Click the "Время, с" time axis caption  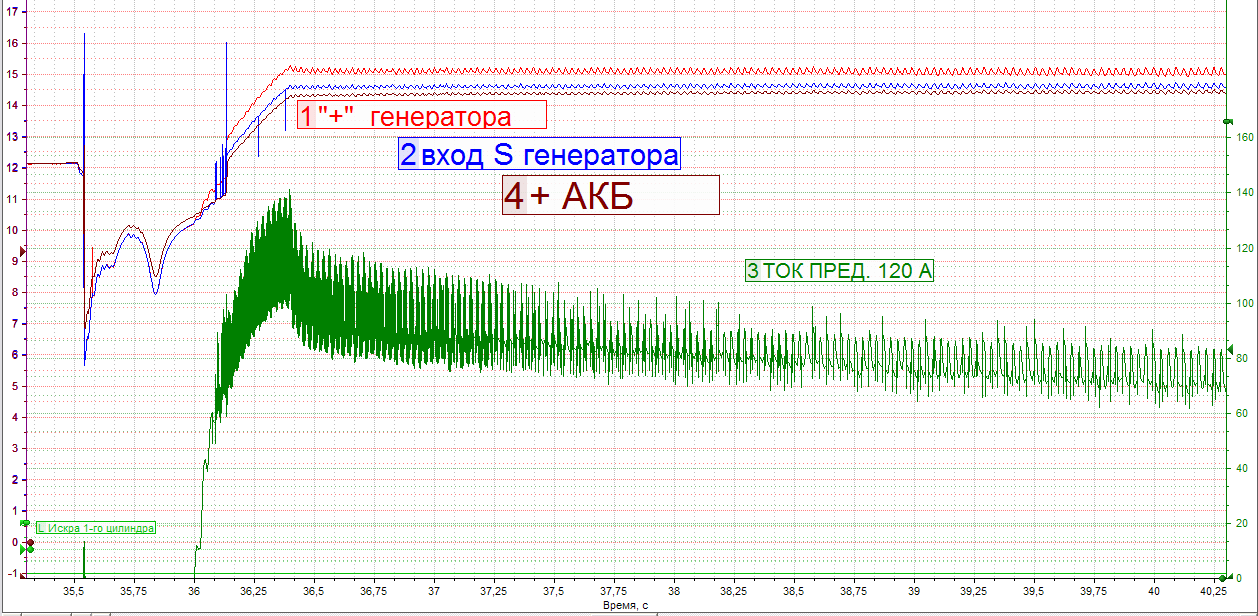(x=625, y=606)
